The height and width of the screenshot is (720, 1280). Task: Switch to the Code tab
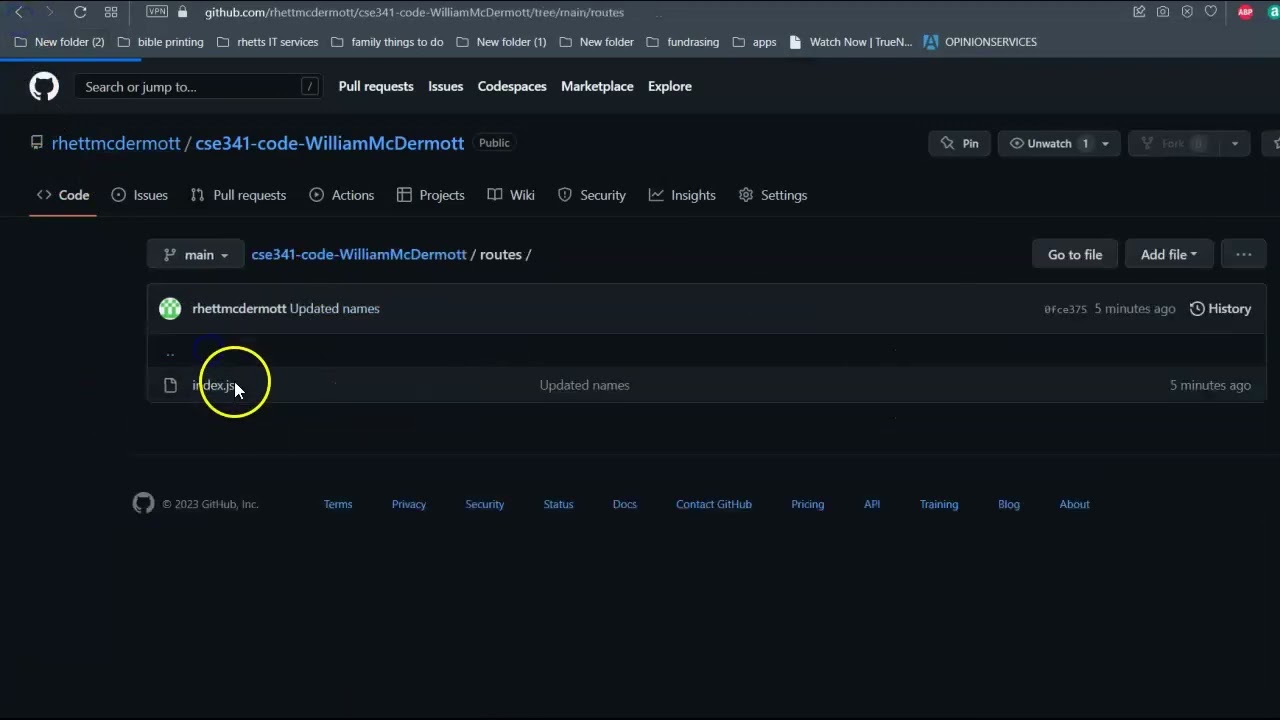point(63,195)
